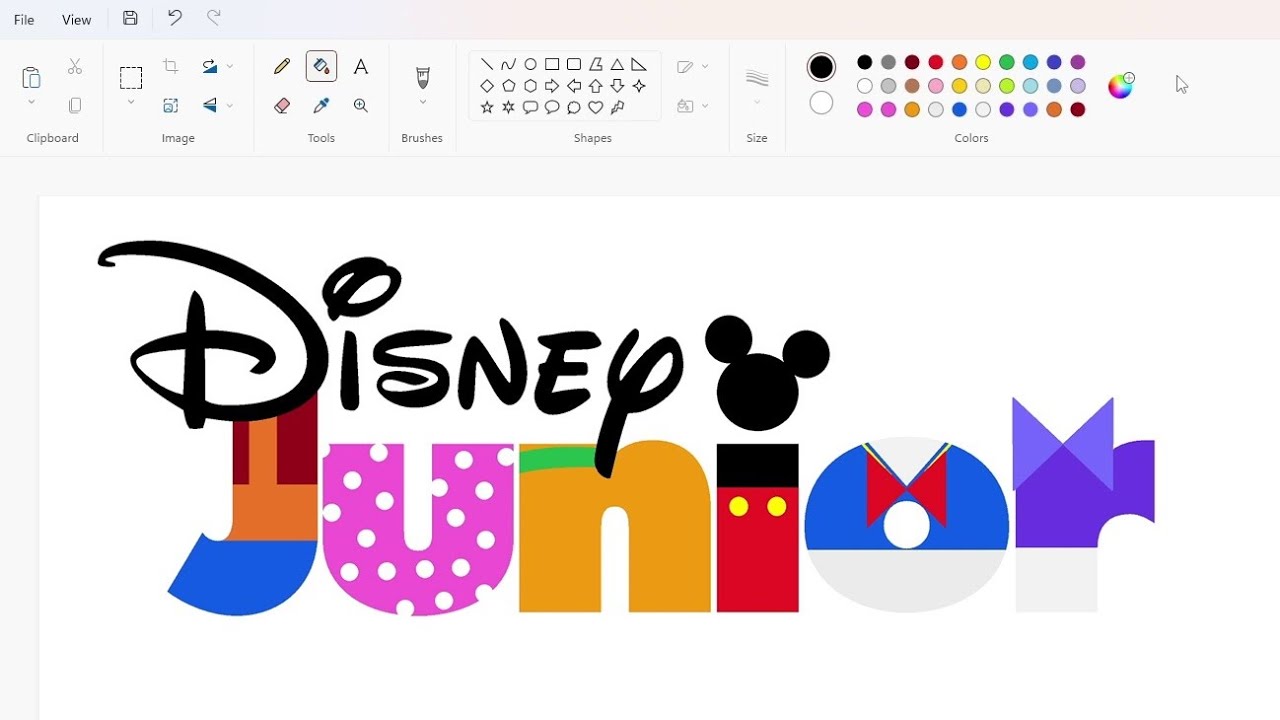Select the Eraser tool
Viewport: 1280px width, 720px height.
pos(282,105)
